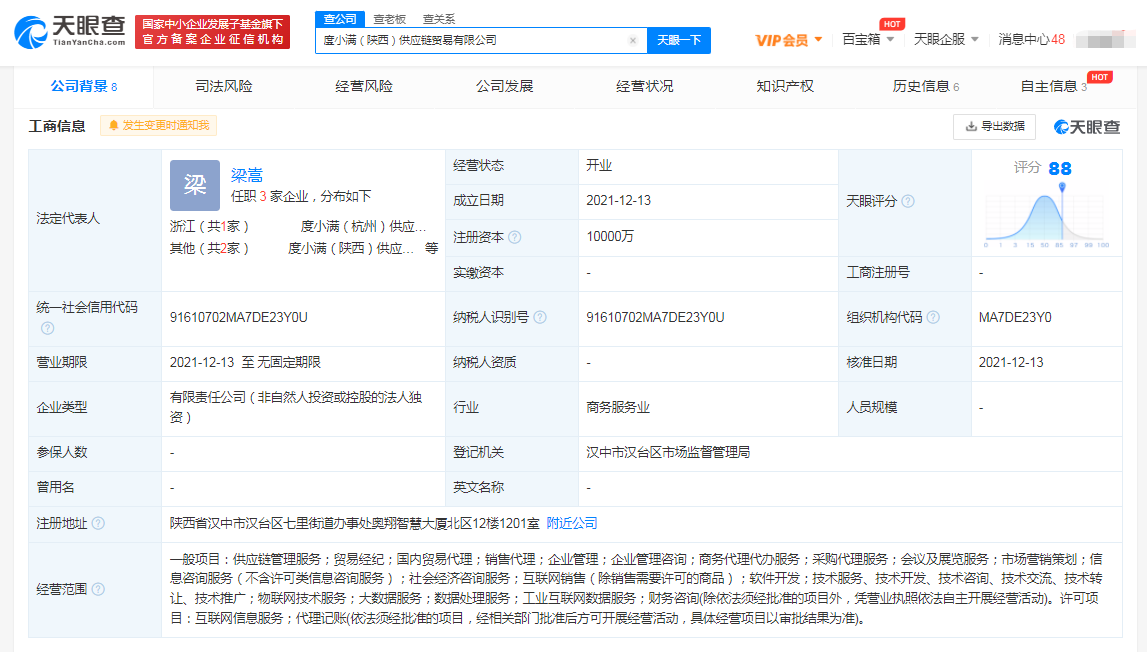Open the 附近公司 link
Image resolution: width=1147 pixels, height=652 pixels.
(x=572, y=523)
